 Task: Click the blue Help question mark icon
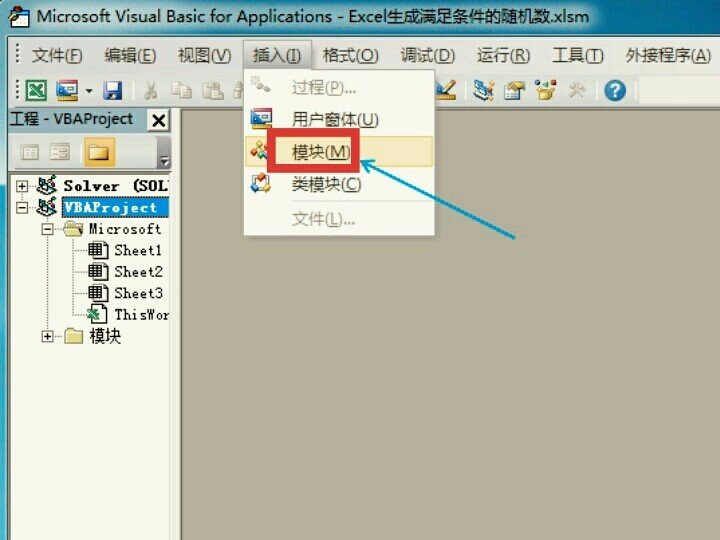pos(615,91)
